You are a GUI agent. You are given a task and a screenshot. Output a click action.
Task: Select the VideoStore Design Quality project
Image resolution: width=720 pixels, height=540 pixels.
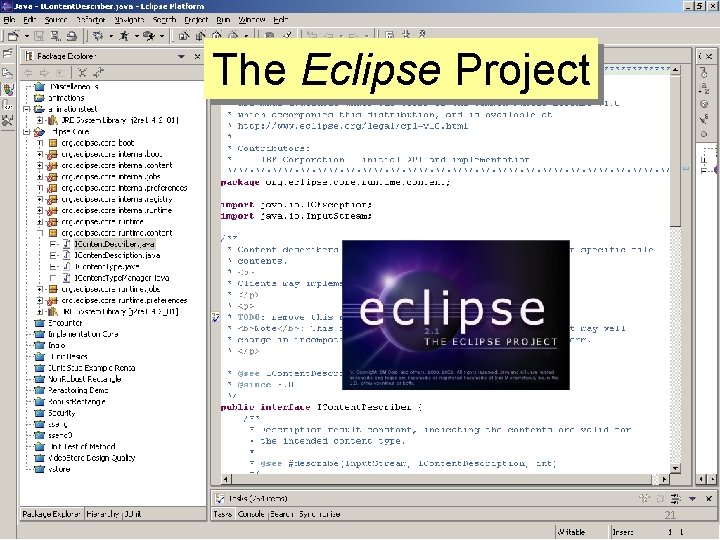(91, 458)
